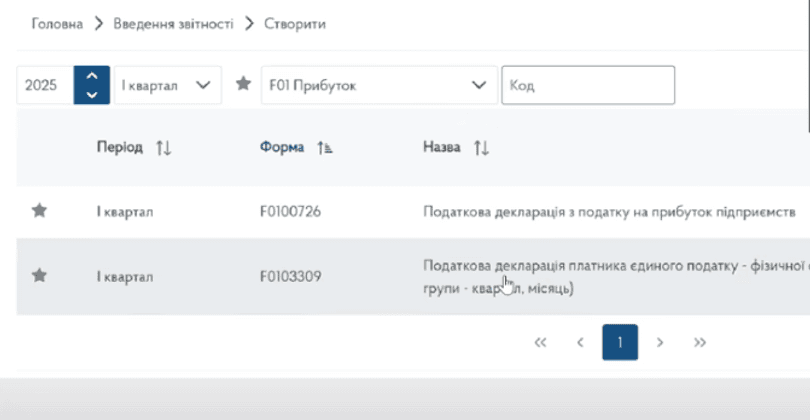810x420 pixels.
Task: Open 'Податкова декларація з податку на прибуток підприємств'
Action: pyautogui.click(x=609, y=212)
